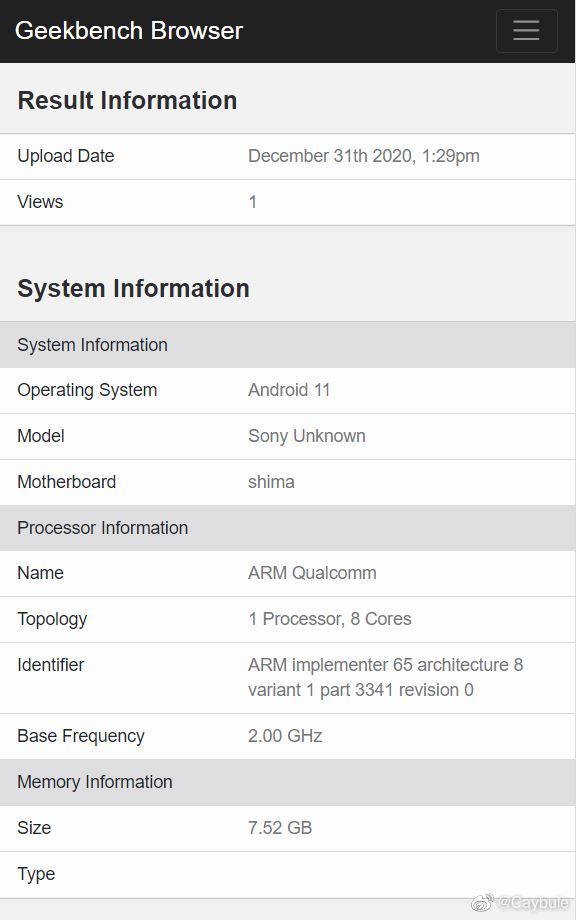This screenshot has width=576, height=920.
Task: Click the Memory Information section header
Action: tap(287, 782)
